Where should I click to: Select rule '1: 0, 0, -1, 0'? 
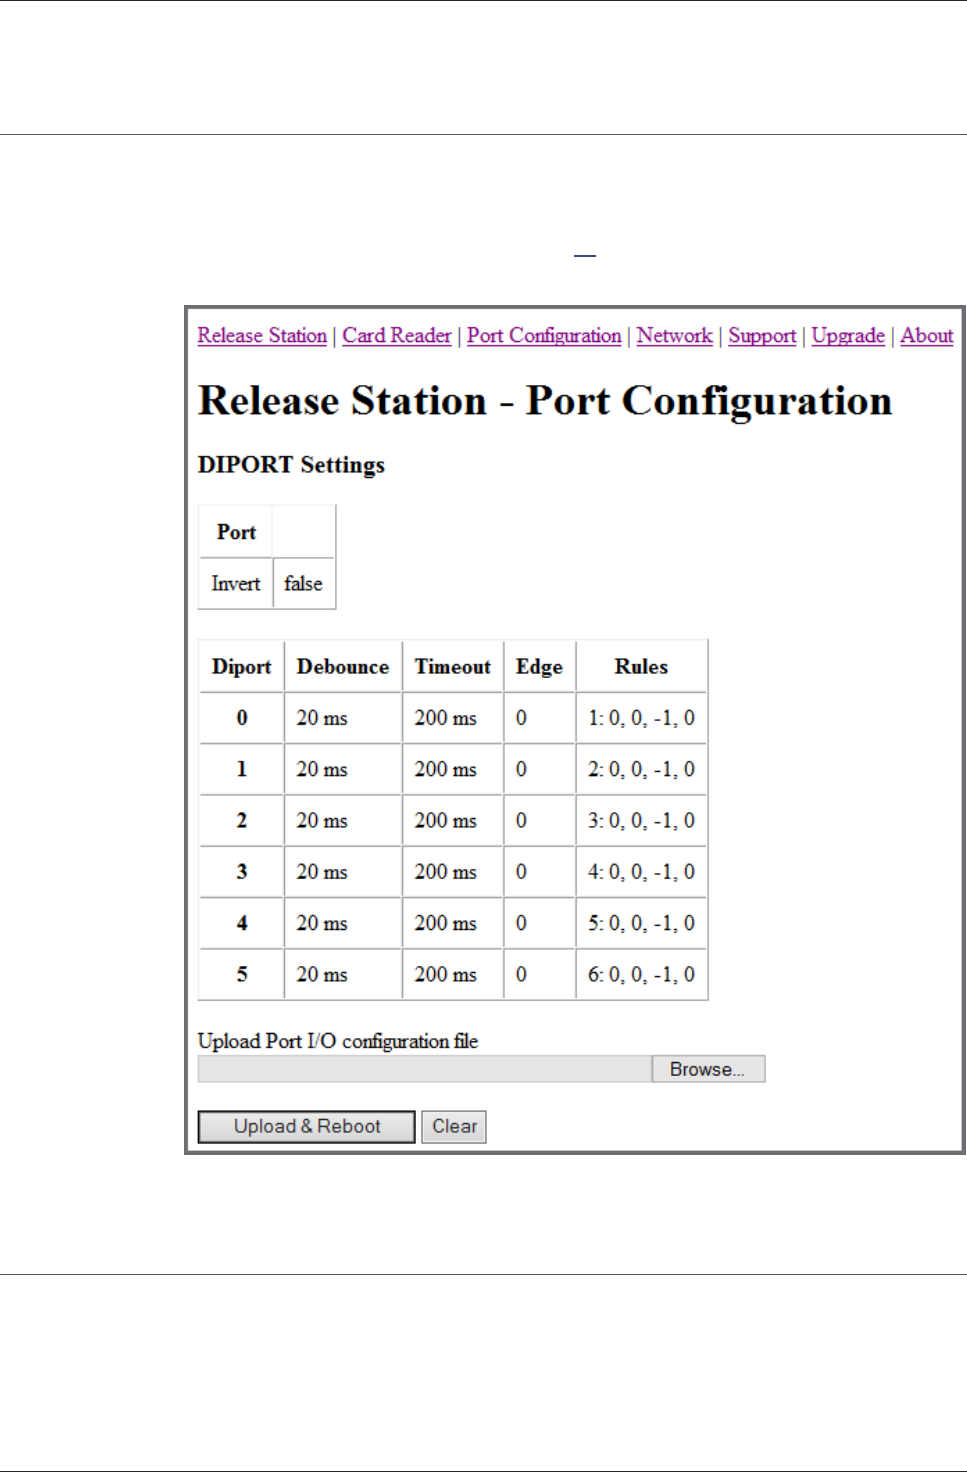(x=641, y=718)
